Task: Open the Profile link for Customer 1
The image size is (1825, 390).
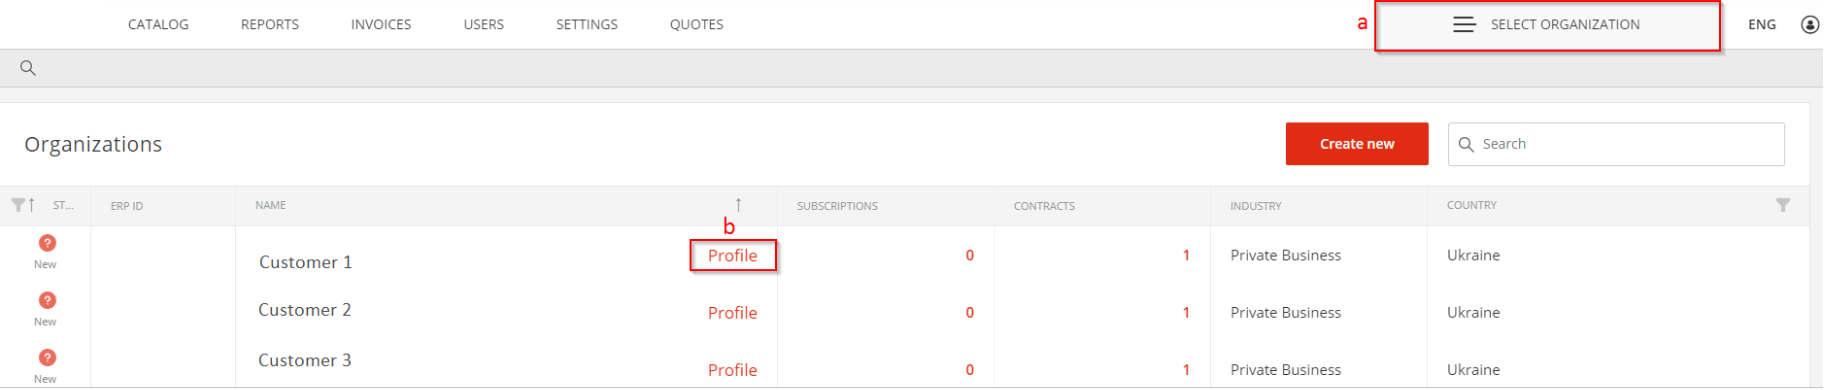Action: click(733, 256)
